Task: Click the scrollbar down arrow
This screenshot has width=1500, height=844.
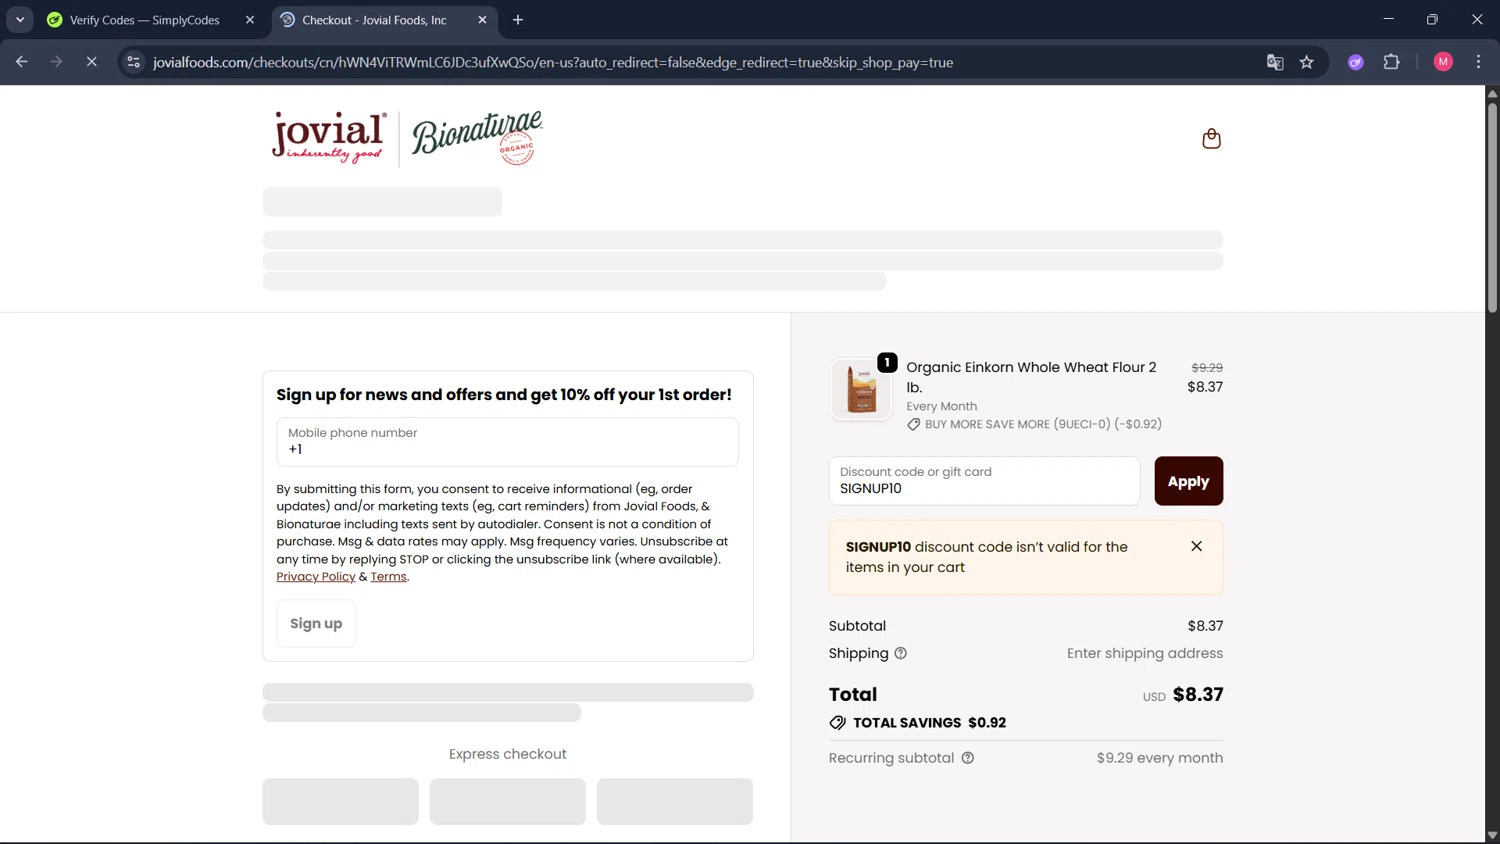Action: [x=1492, y=836]
